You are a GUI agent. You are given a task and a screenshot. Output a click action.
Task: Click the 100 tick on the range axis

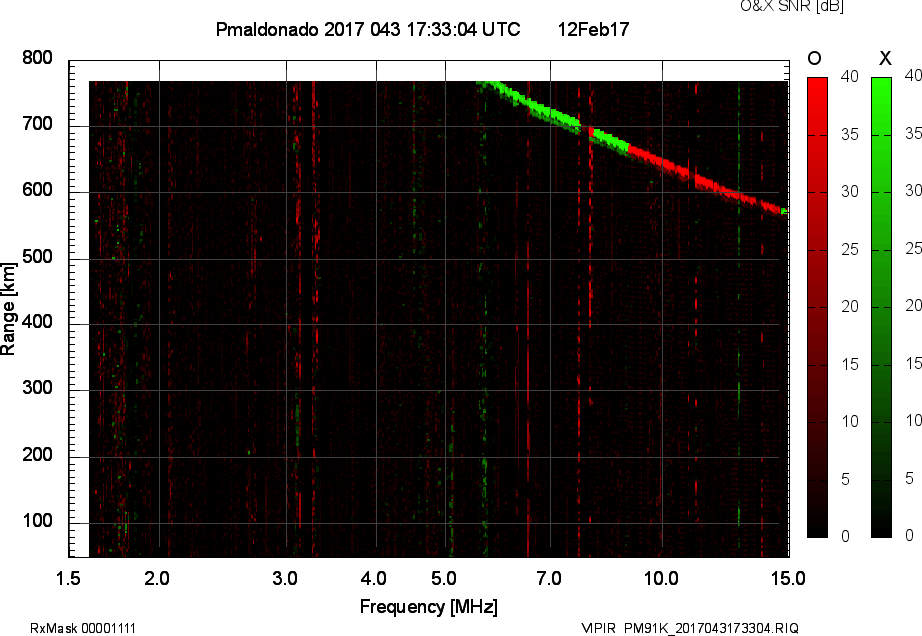pos(37,523)
